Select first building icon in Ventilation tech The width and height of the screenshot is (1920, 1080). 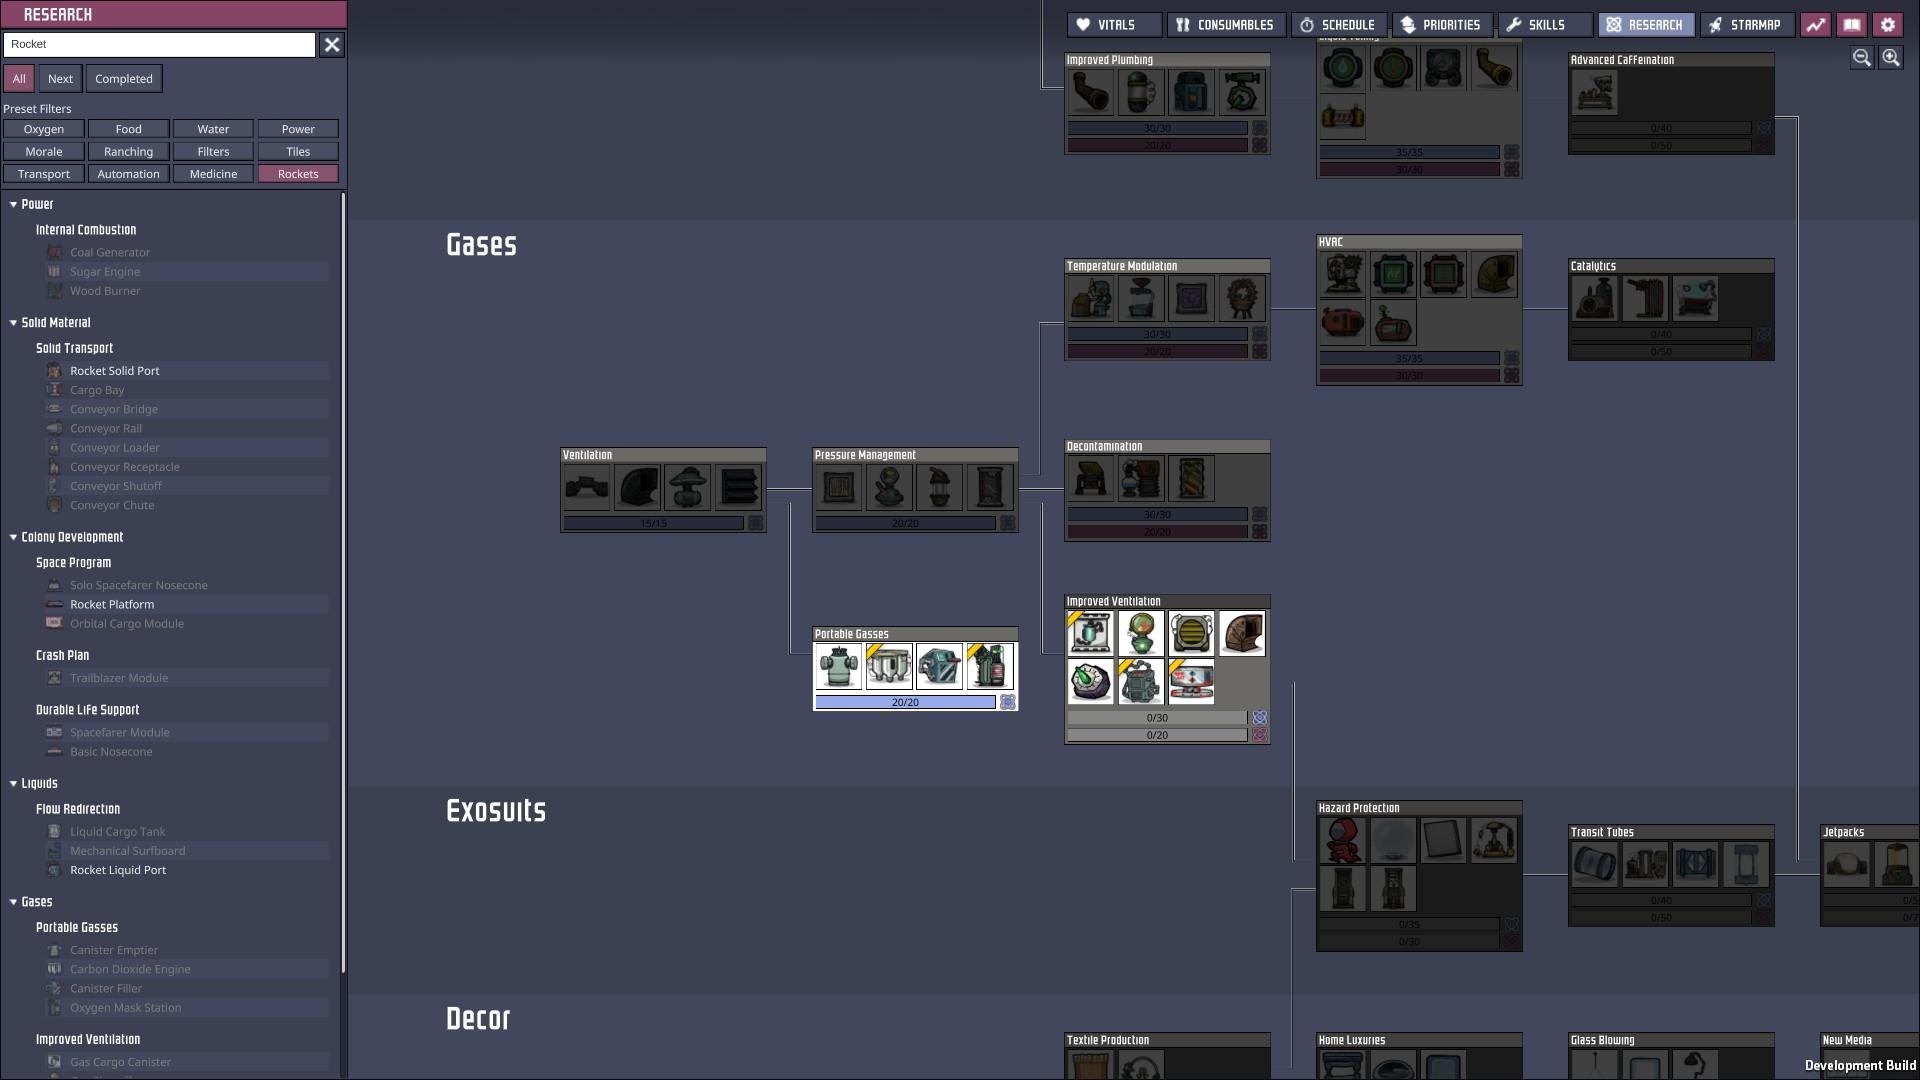586,488
